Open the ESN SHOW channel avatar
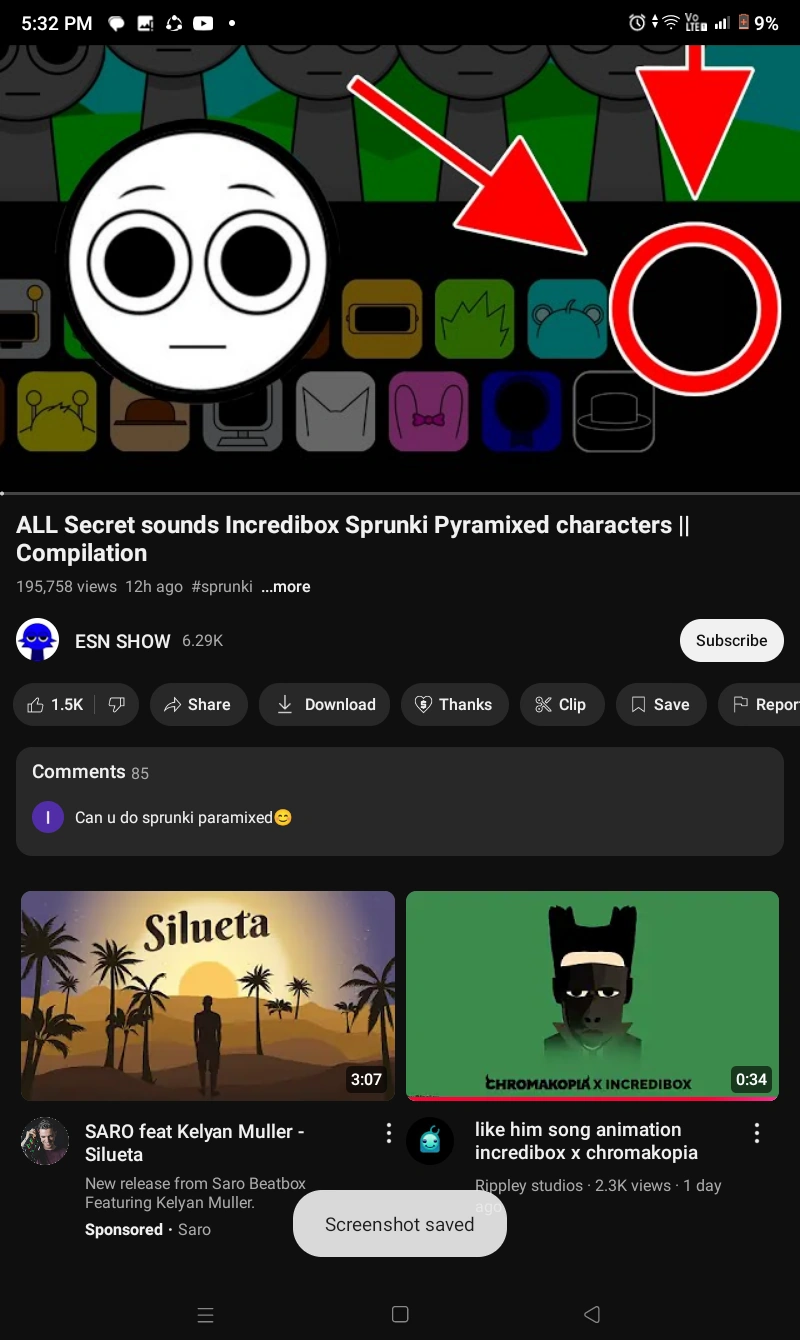Screen dimensions: 800x1340 (x=38, y=640)
